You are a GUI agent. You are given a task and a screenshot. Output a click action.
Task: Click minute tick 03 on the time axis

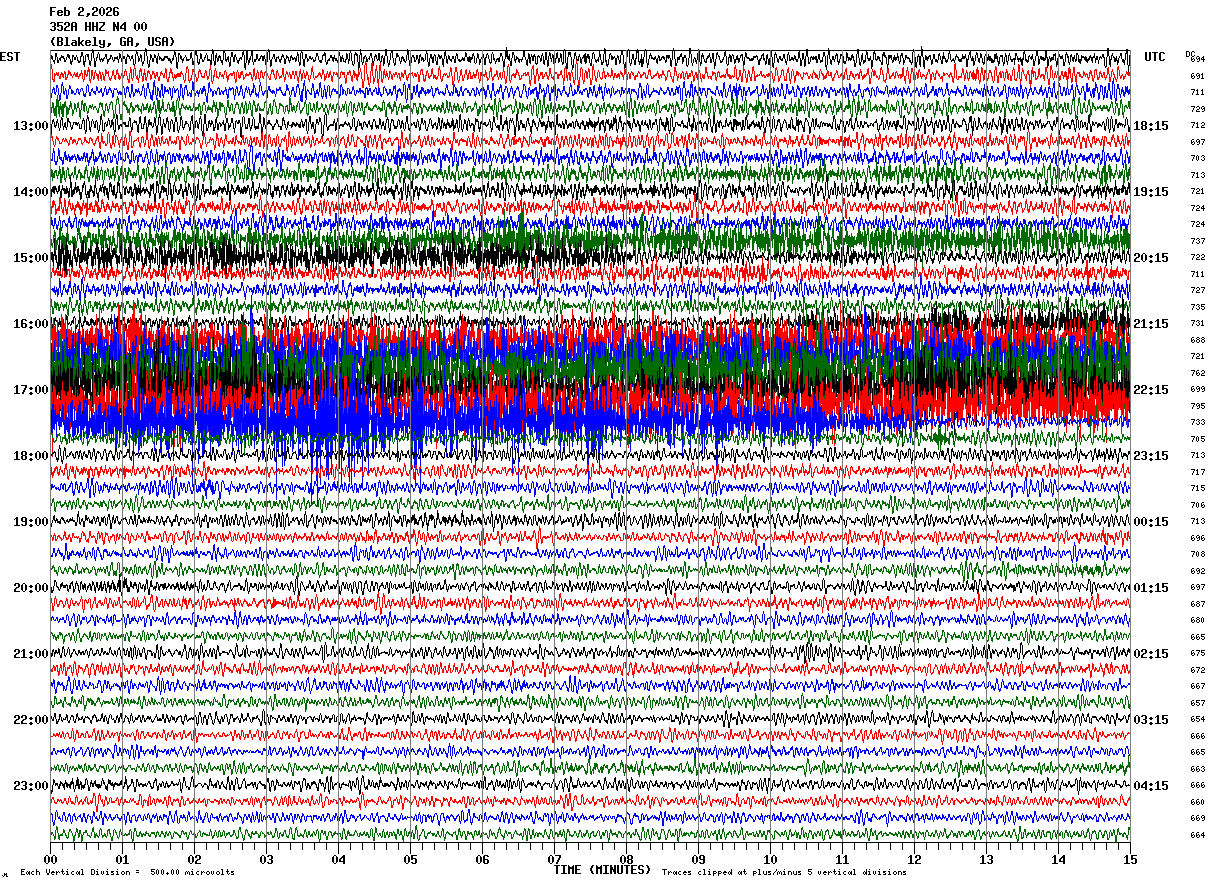(x=266, y=859)
